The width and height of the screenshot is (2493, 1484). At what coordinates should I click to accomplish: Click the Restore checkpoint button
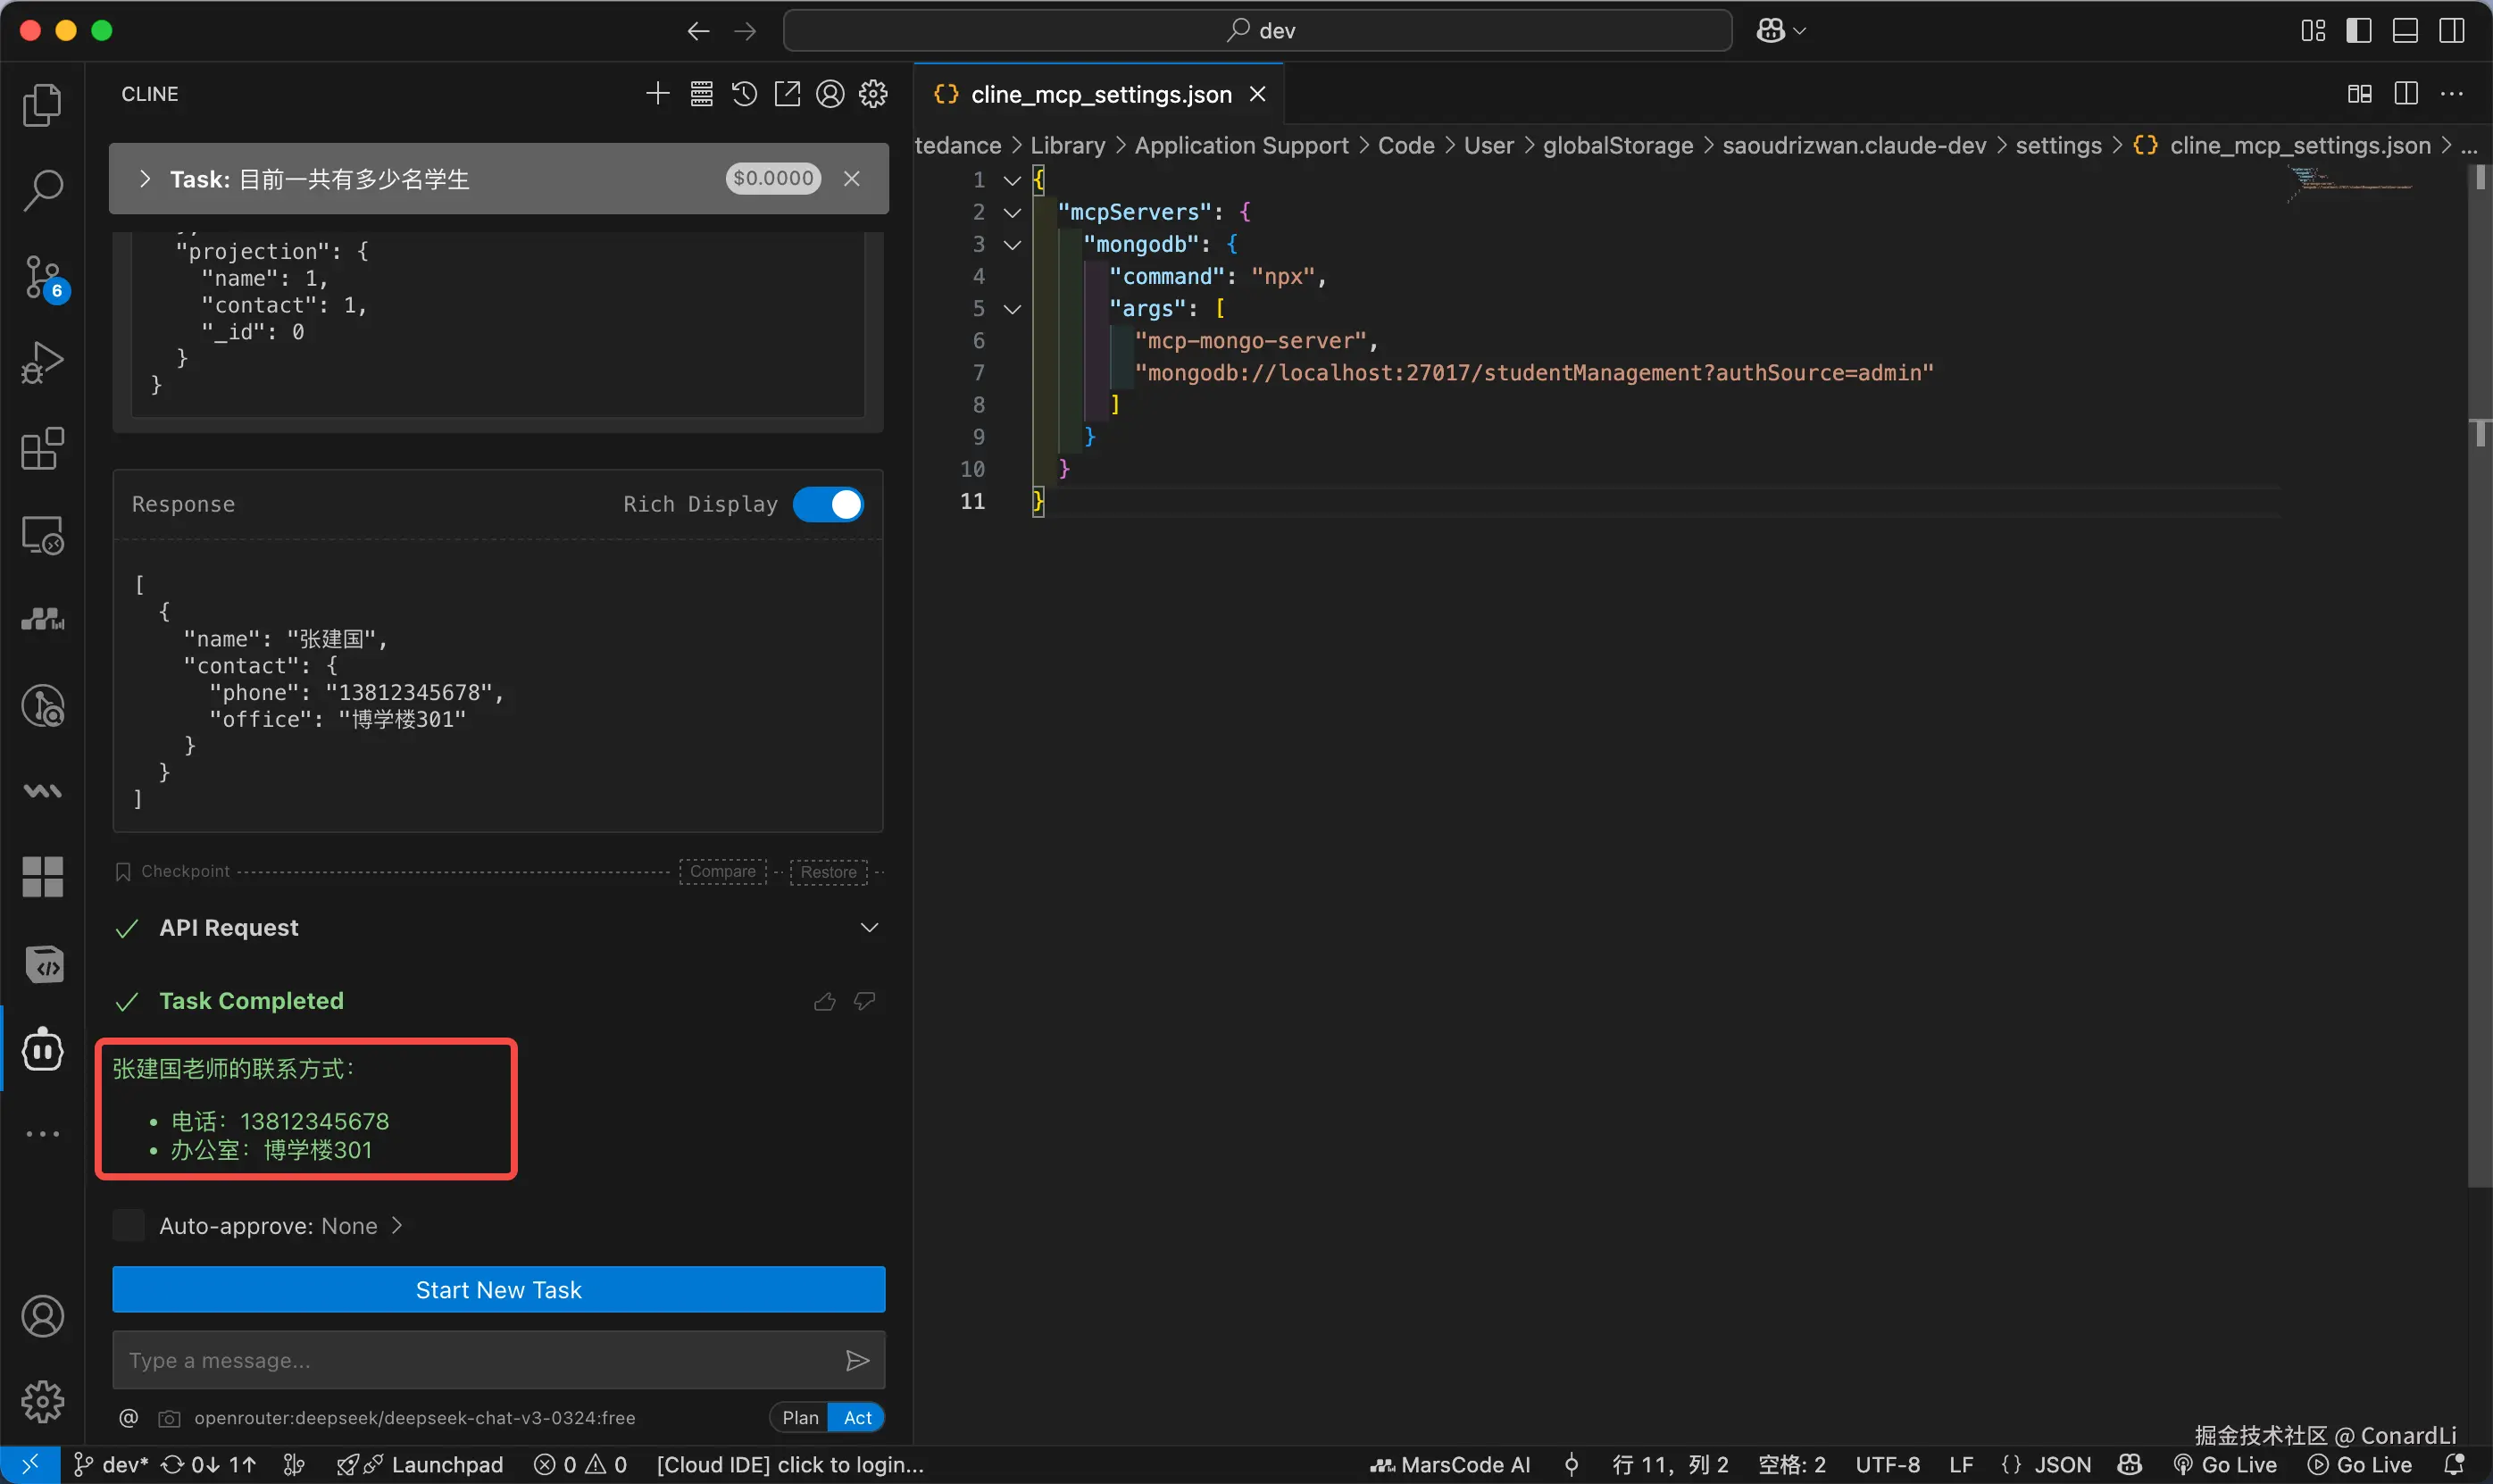coord(828,871)
